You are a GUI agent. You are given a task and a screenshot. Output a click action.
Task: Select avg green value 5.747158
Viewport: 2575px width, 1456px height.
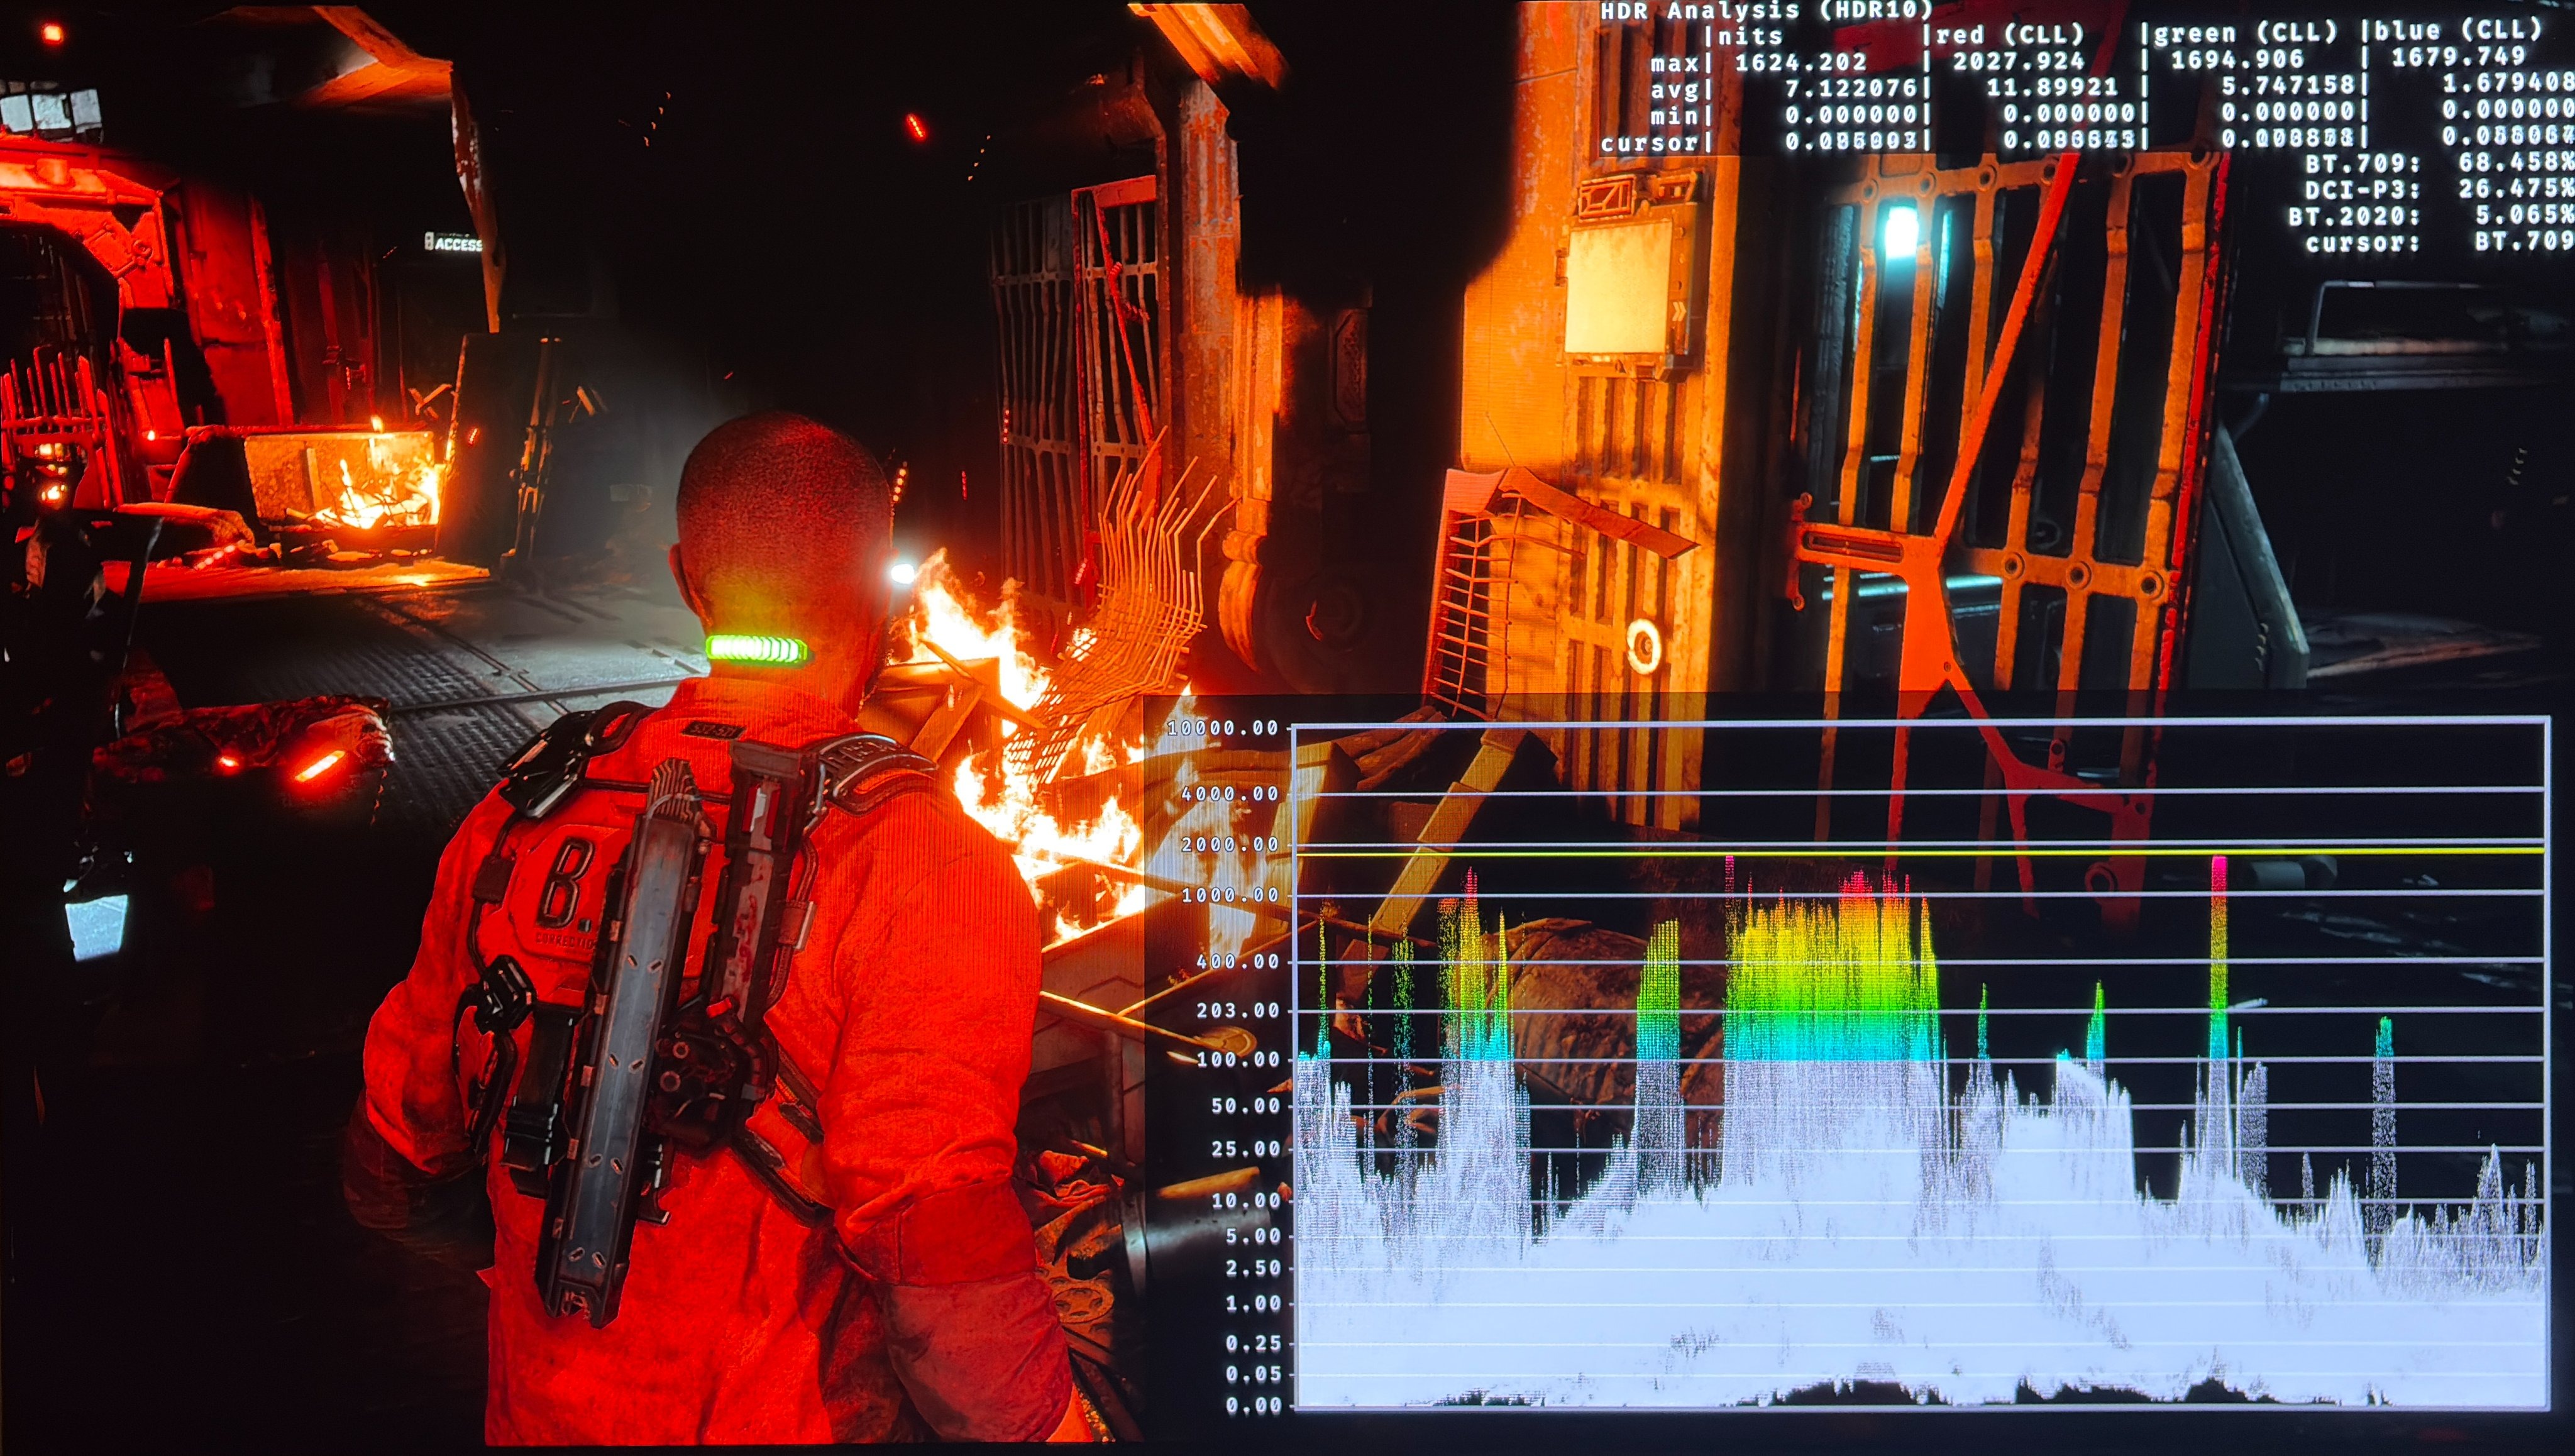coord(2288,85)
